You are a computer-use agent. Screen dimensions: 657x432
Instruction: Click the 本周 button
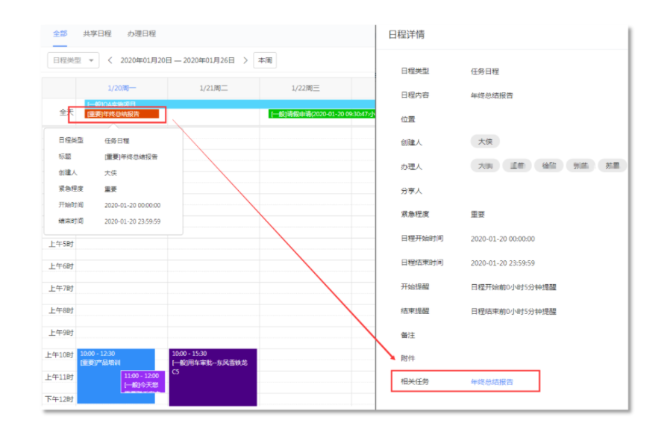click(x=265, y=60)
